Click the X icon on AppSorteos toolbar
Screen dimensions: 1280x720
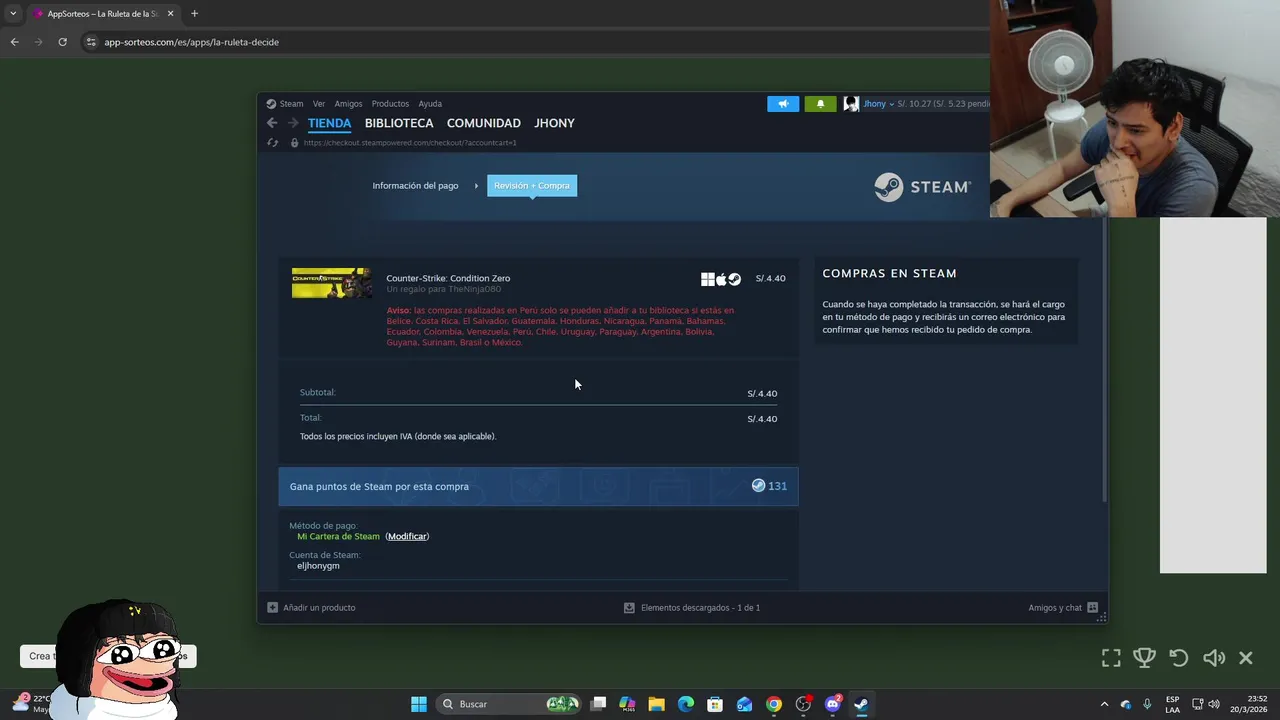coord(1246,658)
